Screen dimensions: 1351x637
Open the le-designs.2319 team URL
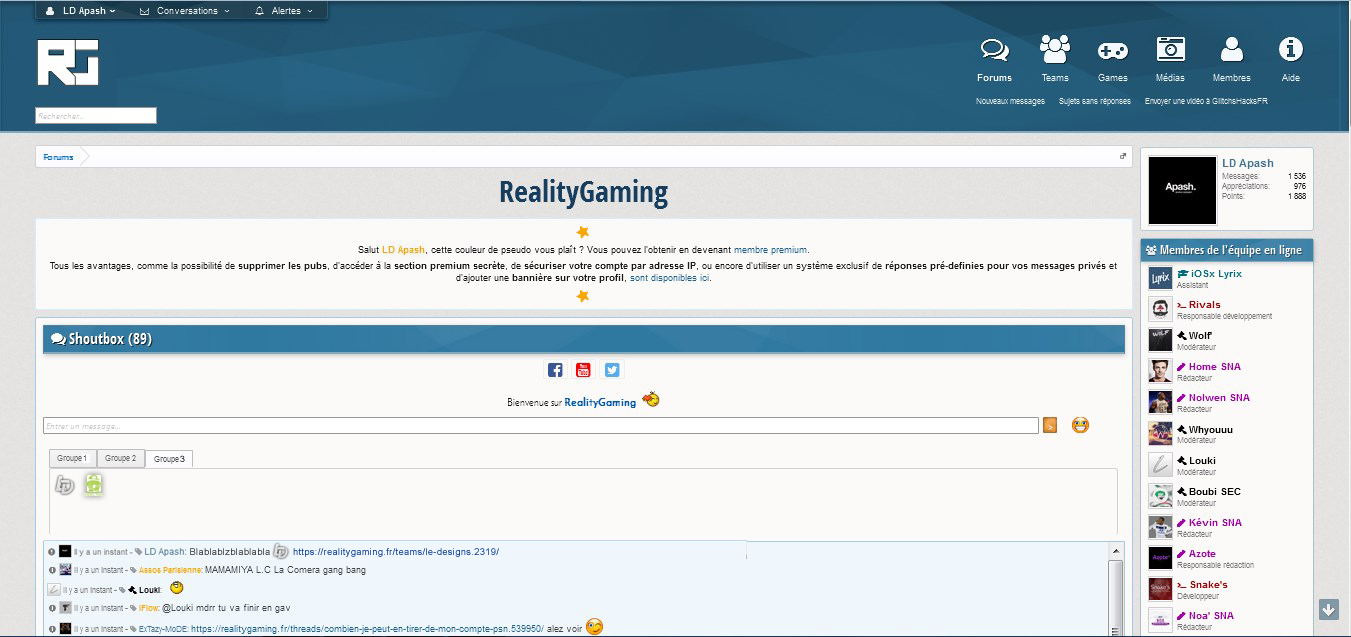click(396, 552)
